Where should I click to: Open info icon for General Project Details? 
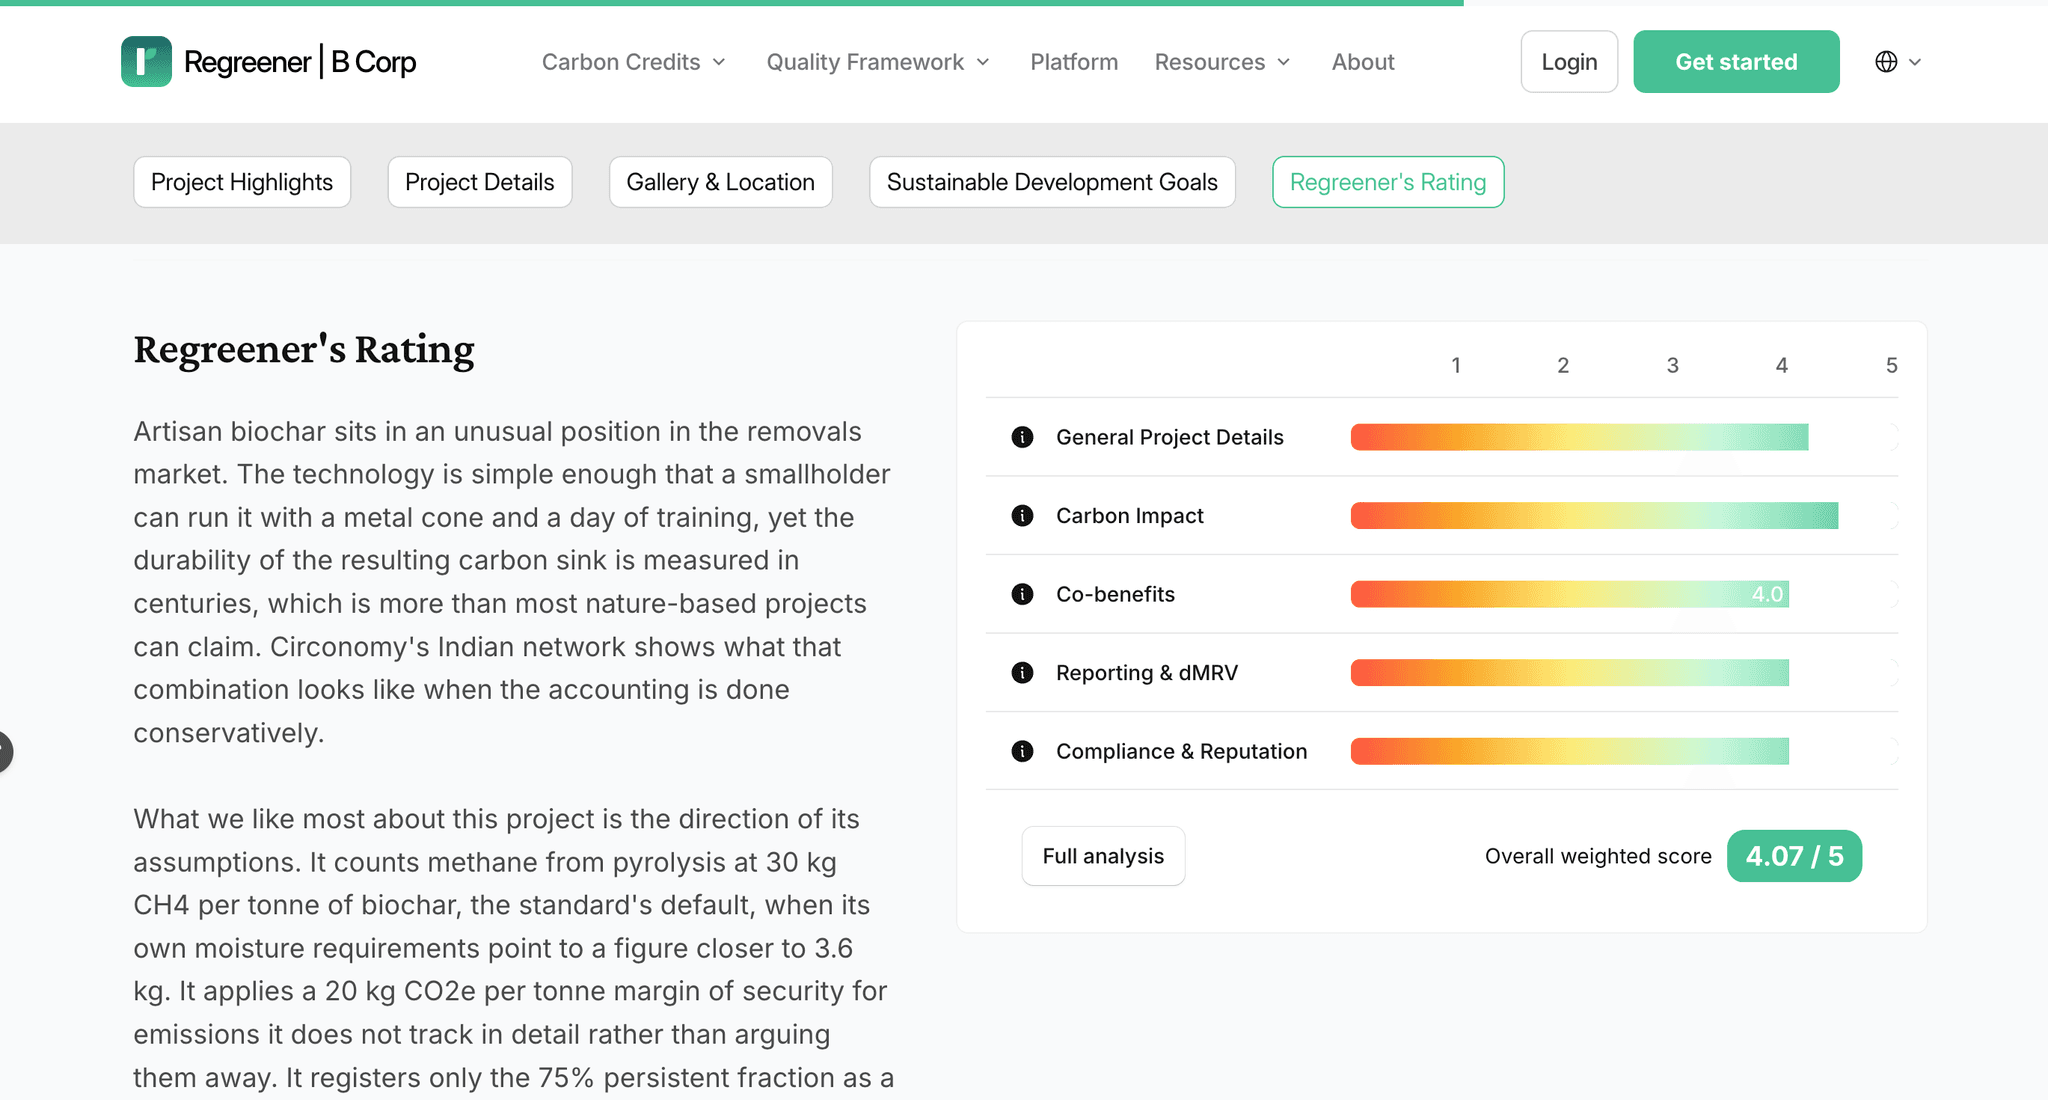coord(1022,437)
